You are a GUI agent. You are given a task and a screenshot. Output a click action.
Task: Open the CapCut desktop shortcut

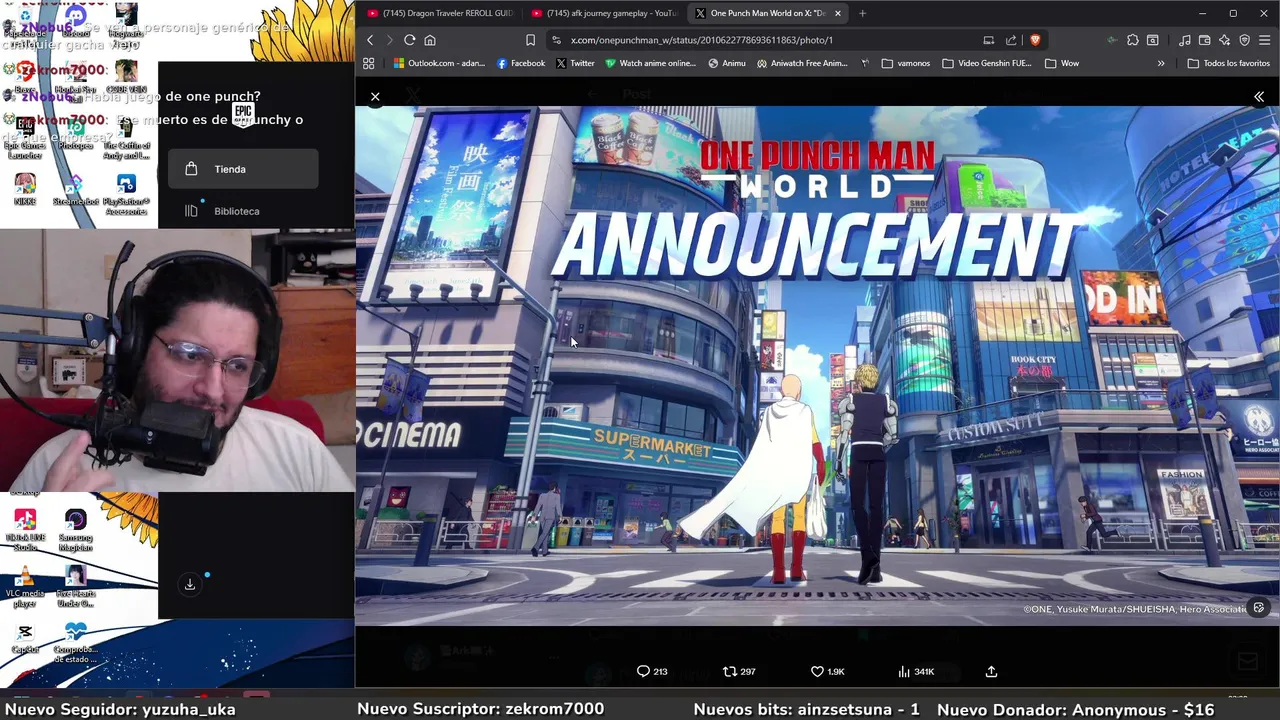click(25, 638)
